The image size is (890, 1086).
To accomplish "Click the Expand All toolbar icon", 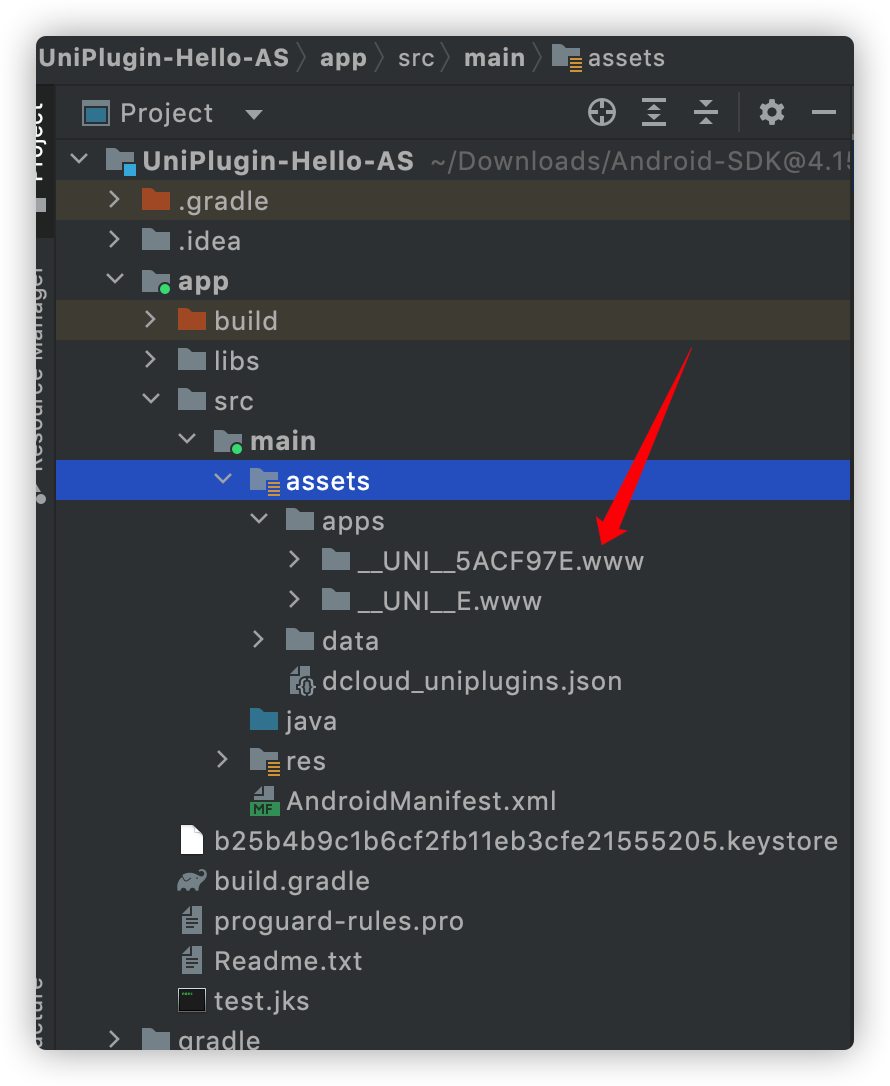I will 653,112.
